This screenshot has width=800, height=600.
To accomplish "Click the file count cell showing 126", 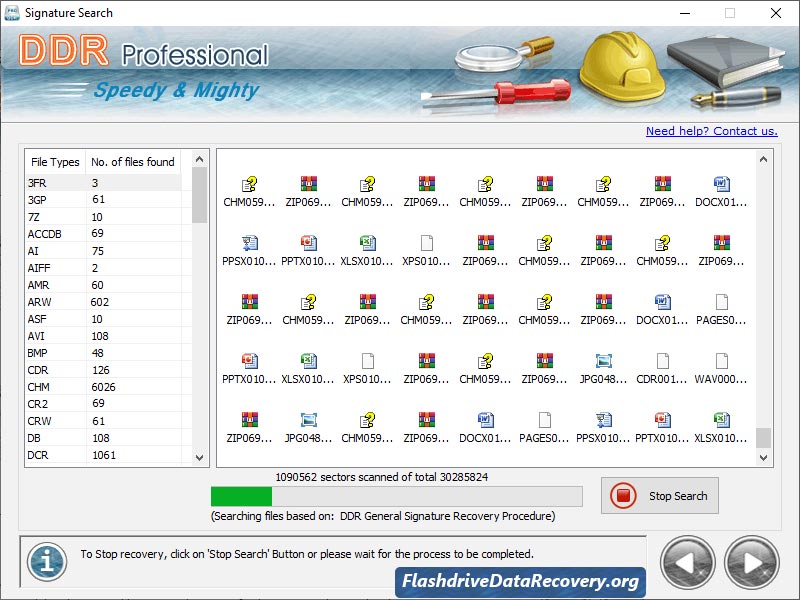I will click(x=134, y=370).
